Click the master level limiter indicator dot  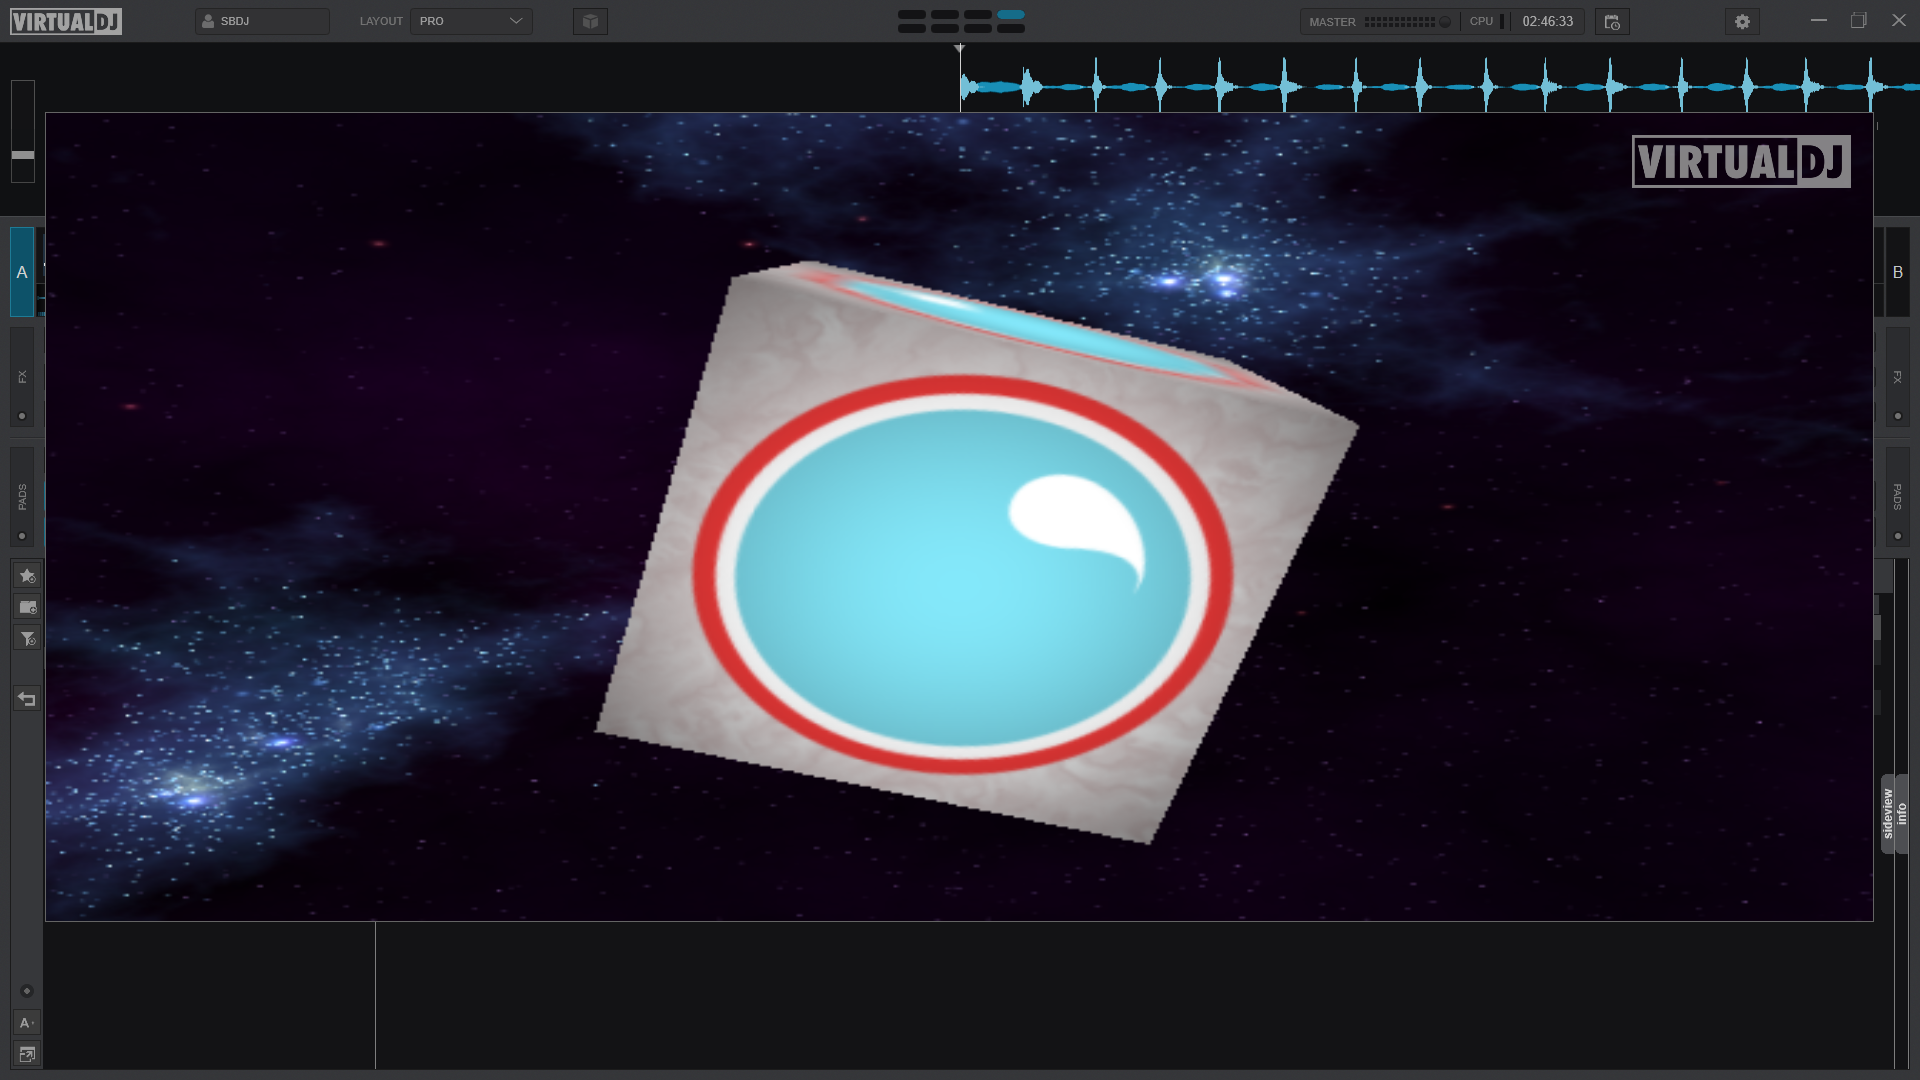coord(1445,21)
